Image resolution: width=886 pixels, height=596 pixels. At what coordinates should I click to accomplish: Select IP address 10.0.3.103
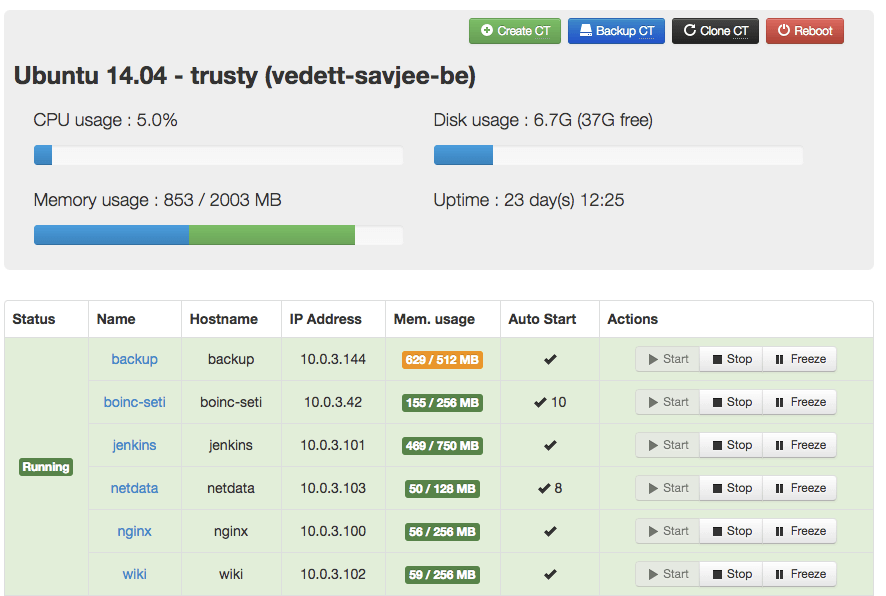pyautogui.click(x=333, y=488)
